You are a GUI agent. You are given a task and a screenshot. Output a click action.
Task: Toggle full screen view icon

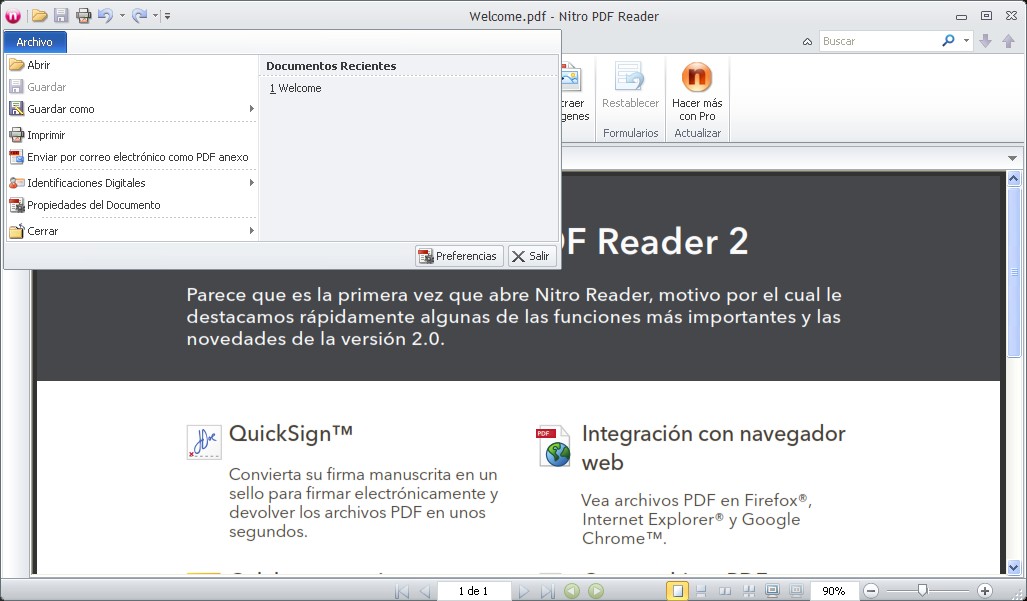click(x=772, y=591)
